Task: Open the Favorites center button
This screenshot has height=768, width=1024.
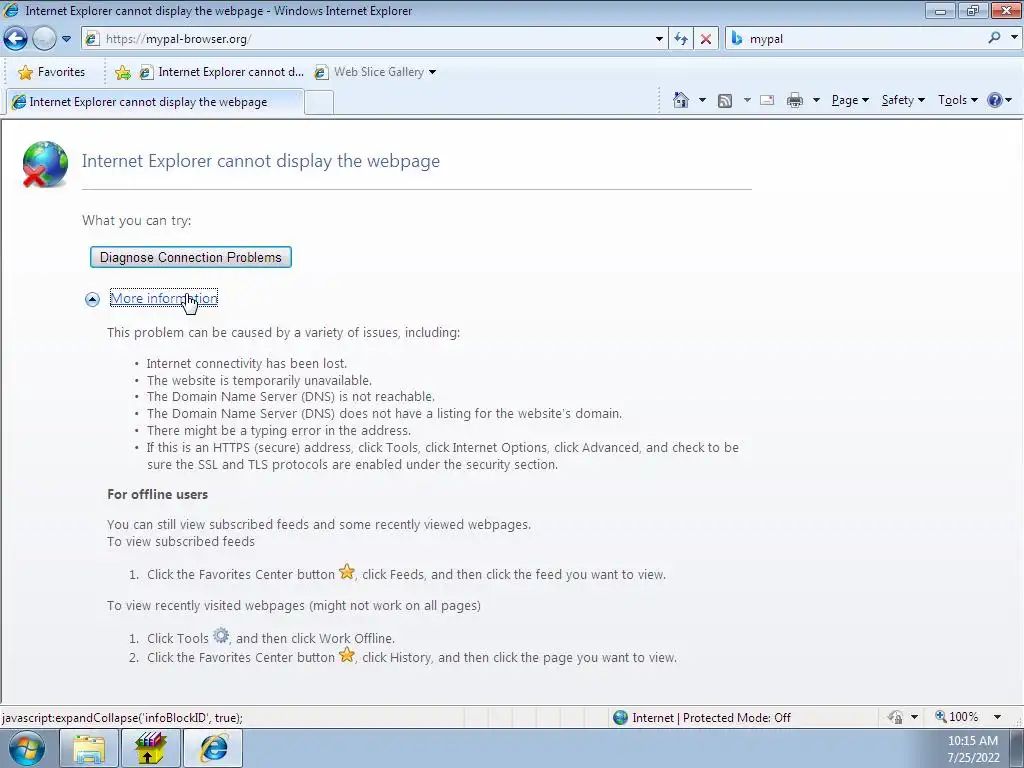Action: (52, 72)
